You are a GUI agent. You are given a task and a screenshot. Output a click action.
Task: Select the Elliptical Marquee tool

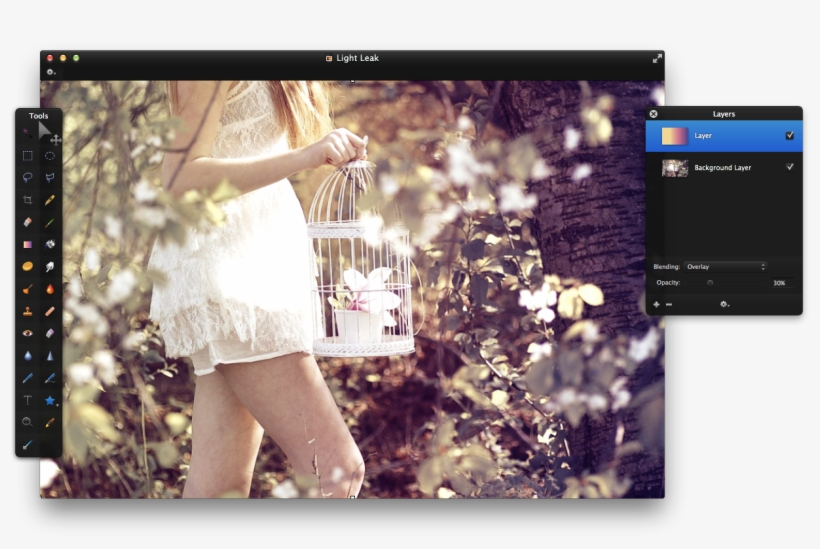point(50,156)
